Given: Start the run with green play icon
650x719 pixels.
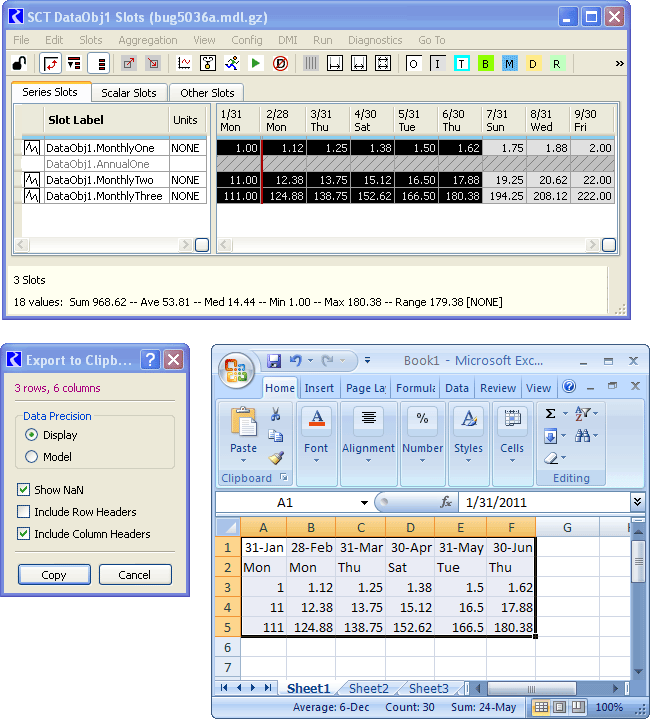Looking at the screenshot, I should click(256, 63).
